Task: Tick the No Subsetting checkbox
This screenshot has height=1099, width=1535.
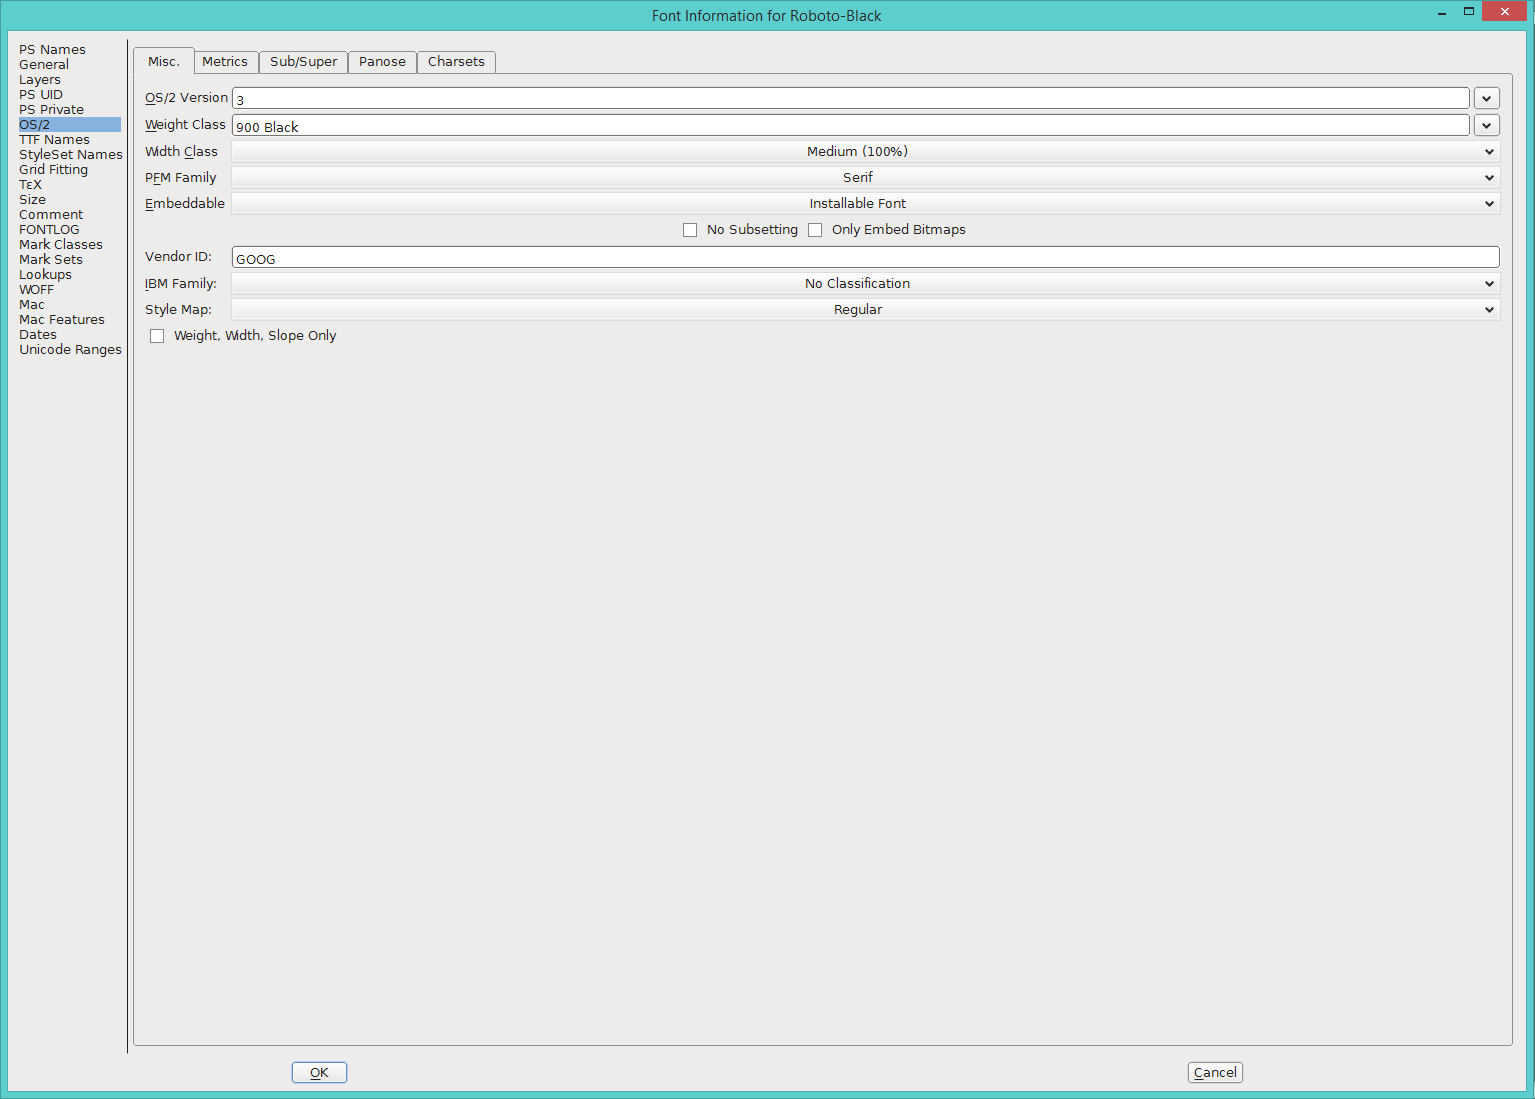Action: pyautogui.click(x=690, y=230)
